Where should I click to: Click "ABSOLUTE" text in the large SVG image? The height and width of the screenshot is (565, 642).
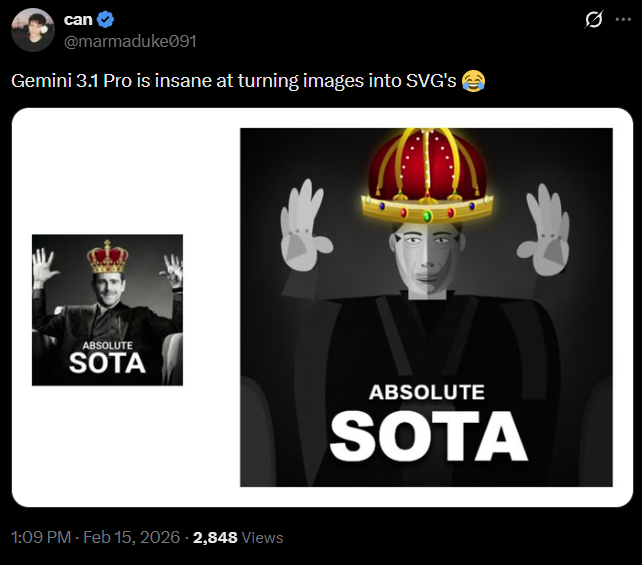[x=426, y=392]
